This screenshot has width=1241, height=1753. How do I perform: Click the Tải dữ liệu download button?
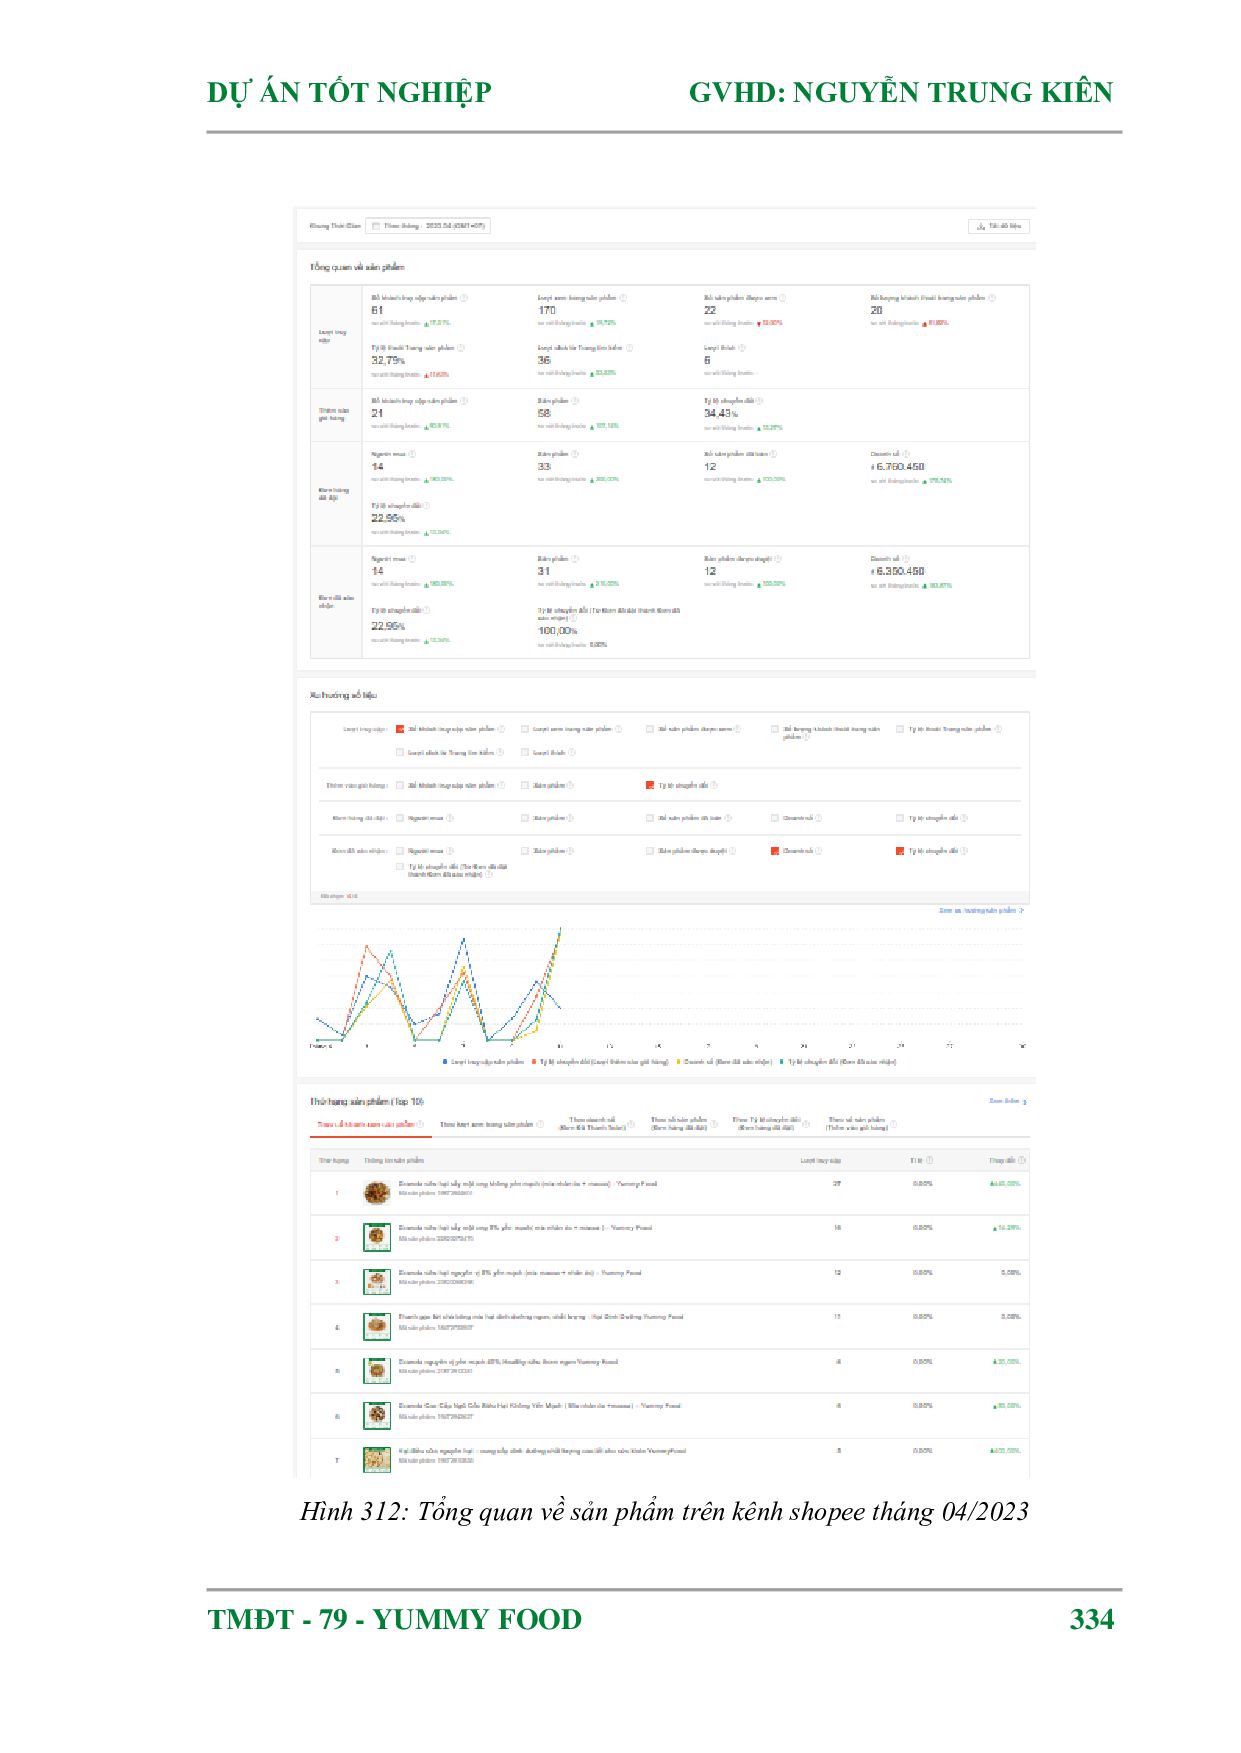click(x=998, y=226)
